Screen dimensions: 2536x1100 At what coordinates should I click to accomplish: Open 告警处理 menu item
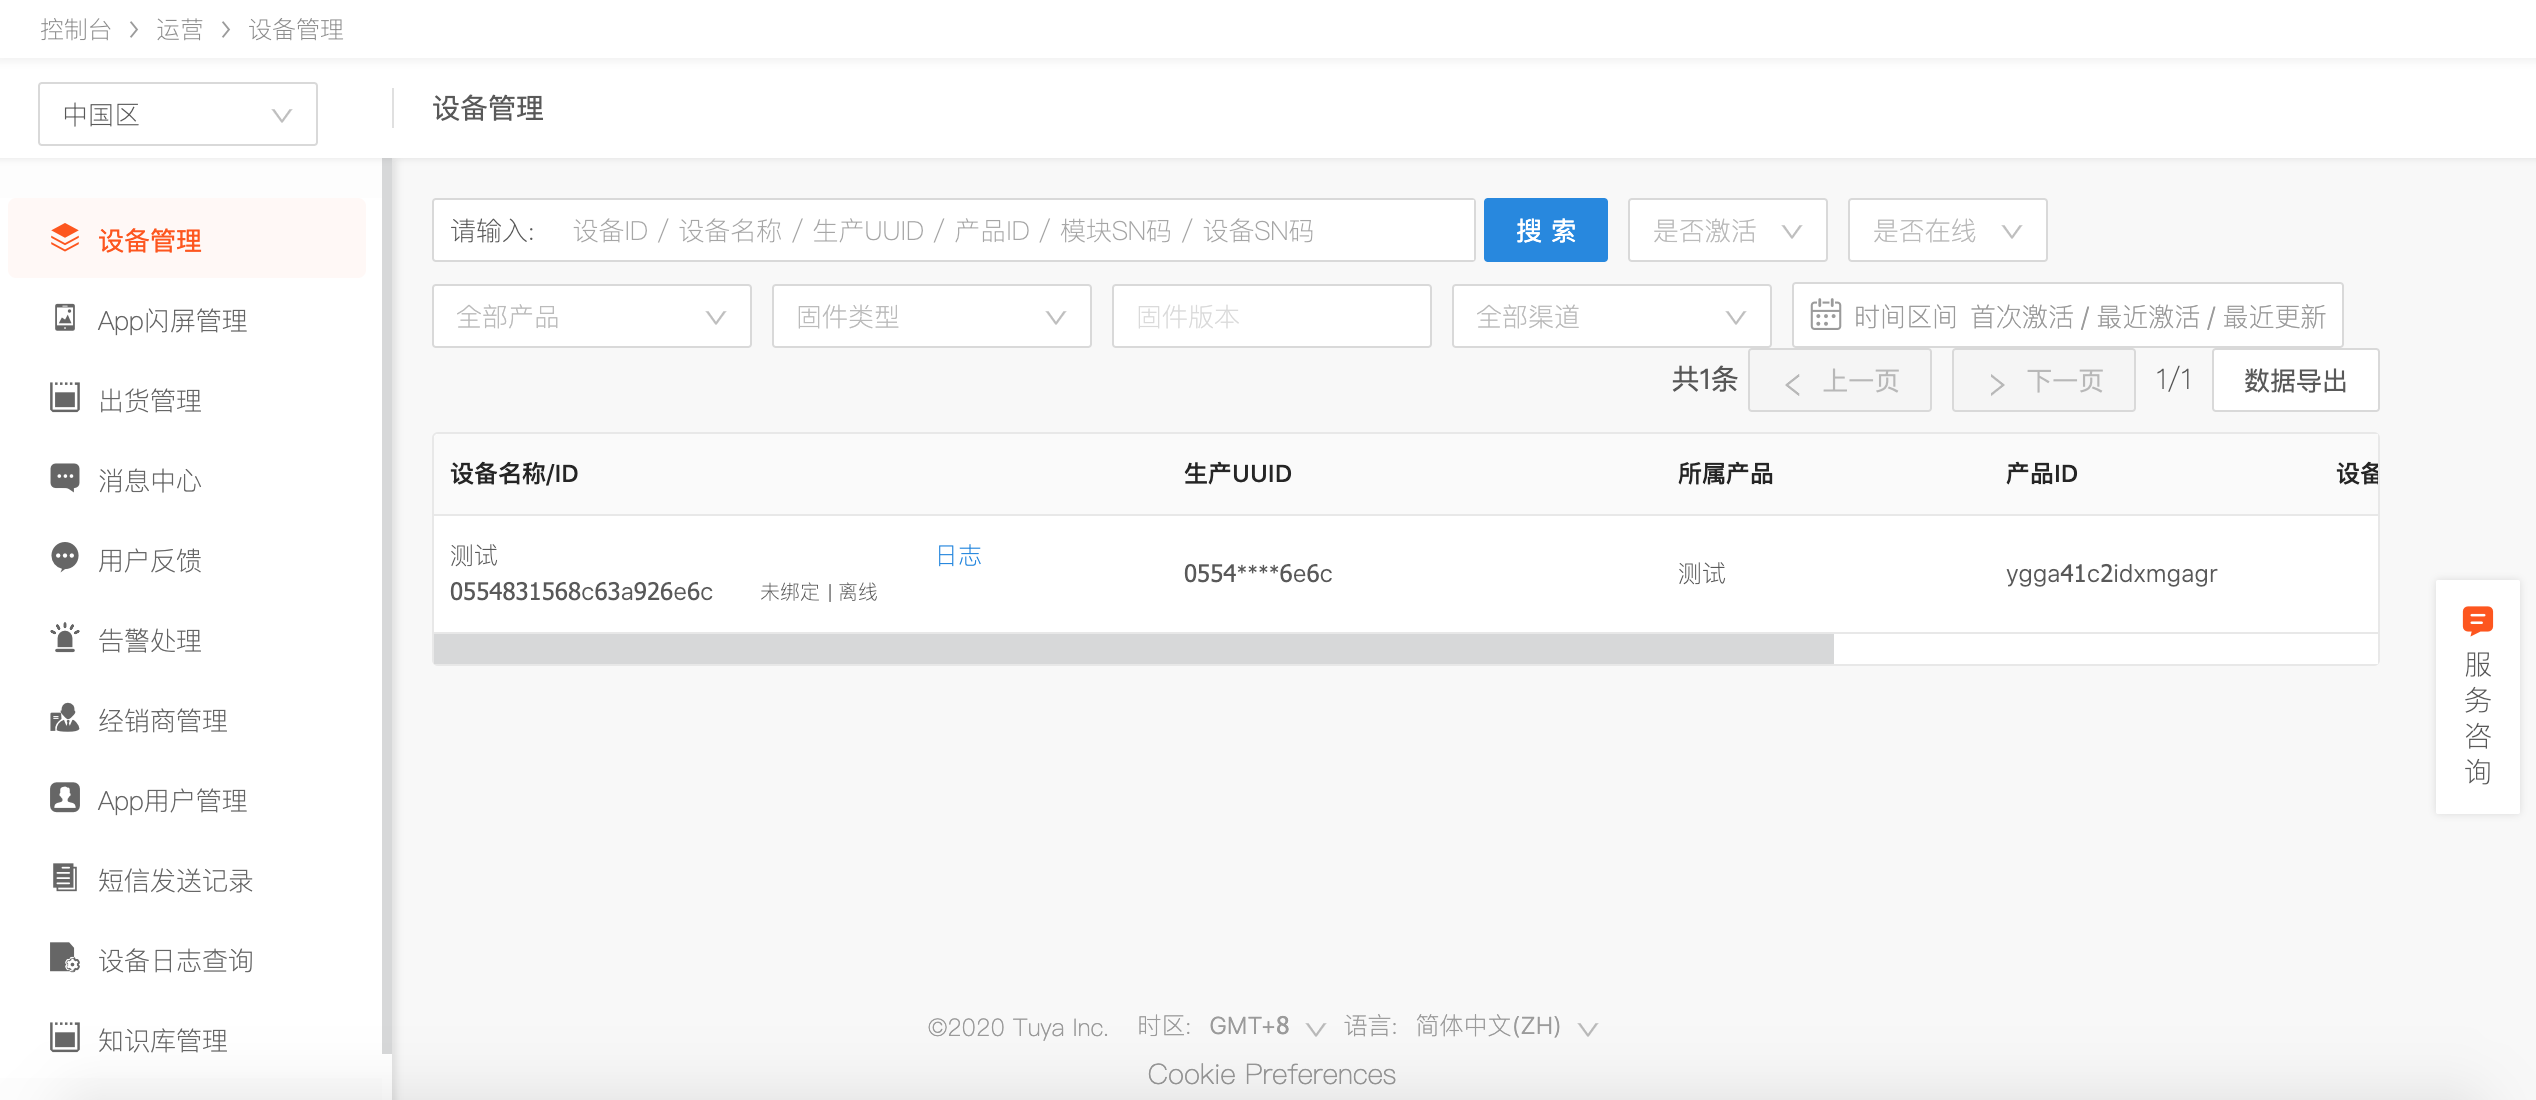[x=187, y=639]
